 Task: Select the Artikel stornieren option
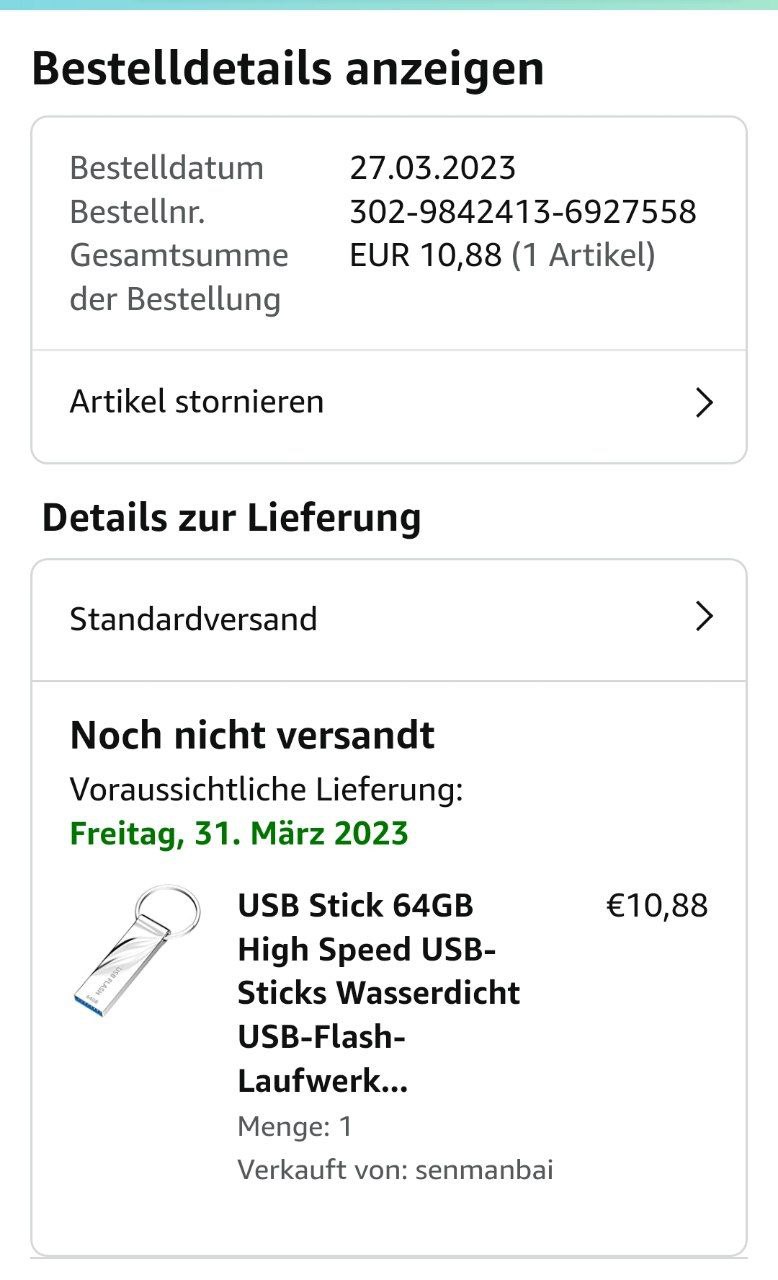(x=197, y=402)
